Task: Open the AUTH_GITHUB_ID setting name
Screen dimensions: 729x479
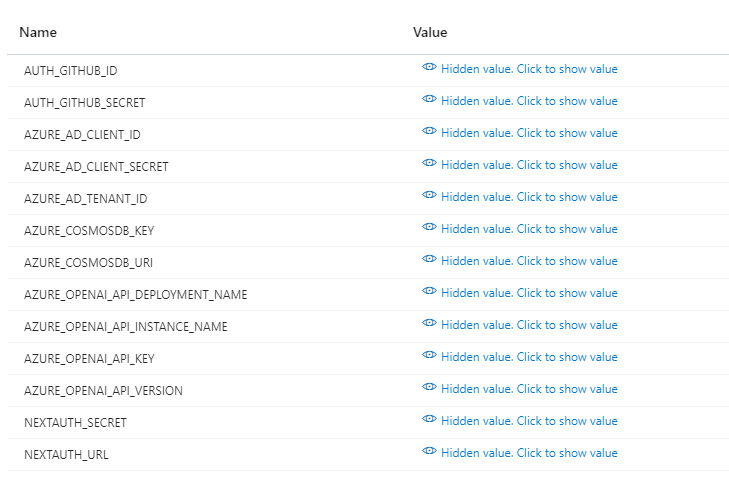Action: coord(71,71)
